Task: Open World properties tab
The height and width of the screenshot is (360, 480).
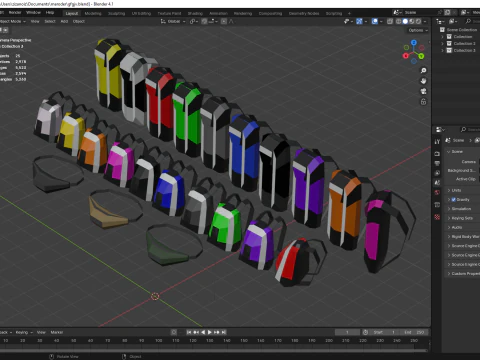Action: [437, 193]
